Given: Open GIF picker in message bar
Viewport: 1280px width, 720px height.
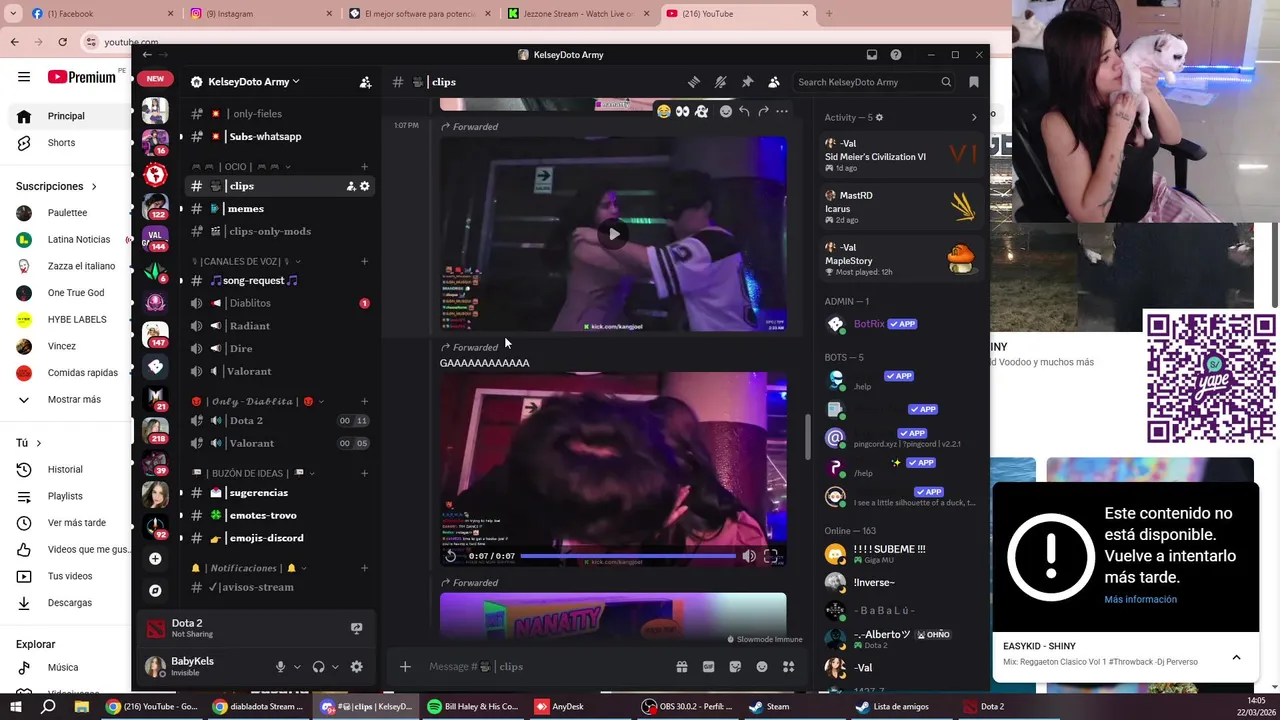Looking at the screenshot, I should 708,667.
